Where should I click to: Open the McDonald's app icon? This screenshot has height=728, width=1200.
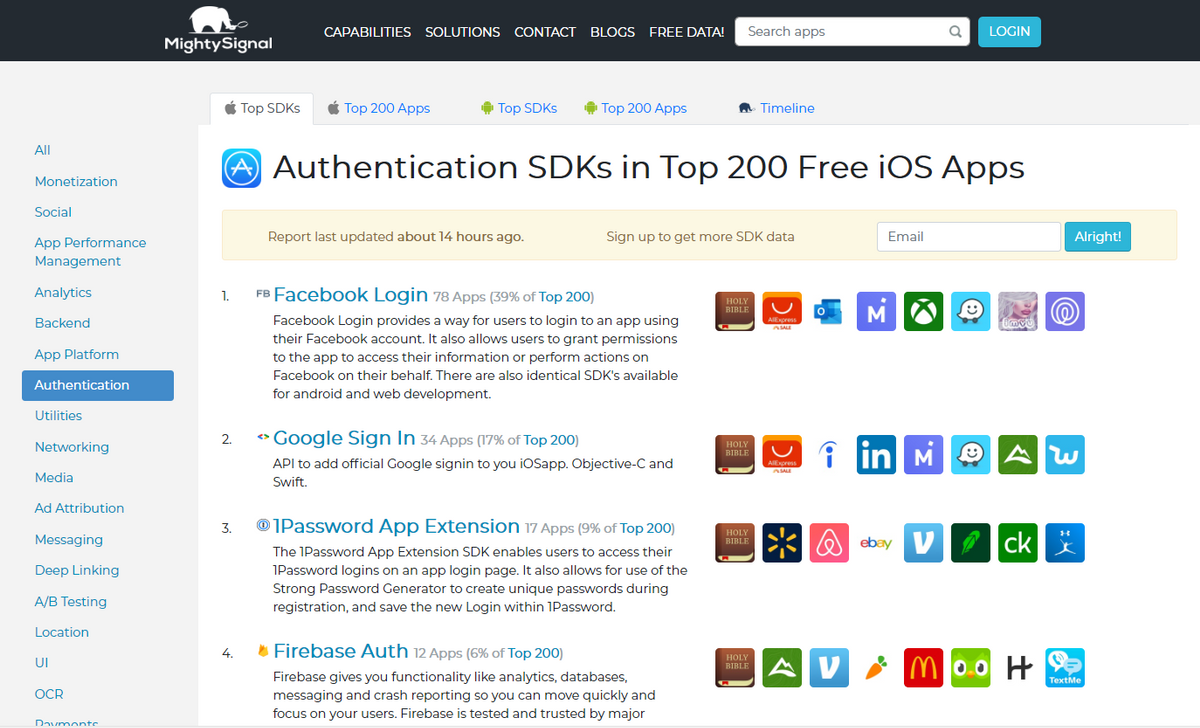[923, 668]
